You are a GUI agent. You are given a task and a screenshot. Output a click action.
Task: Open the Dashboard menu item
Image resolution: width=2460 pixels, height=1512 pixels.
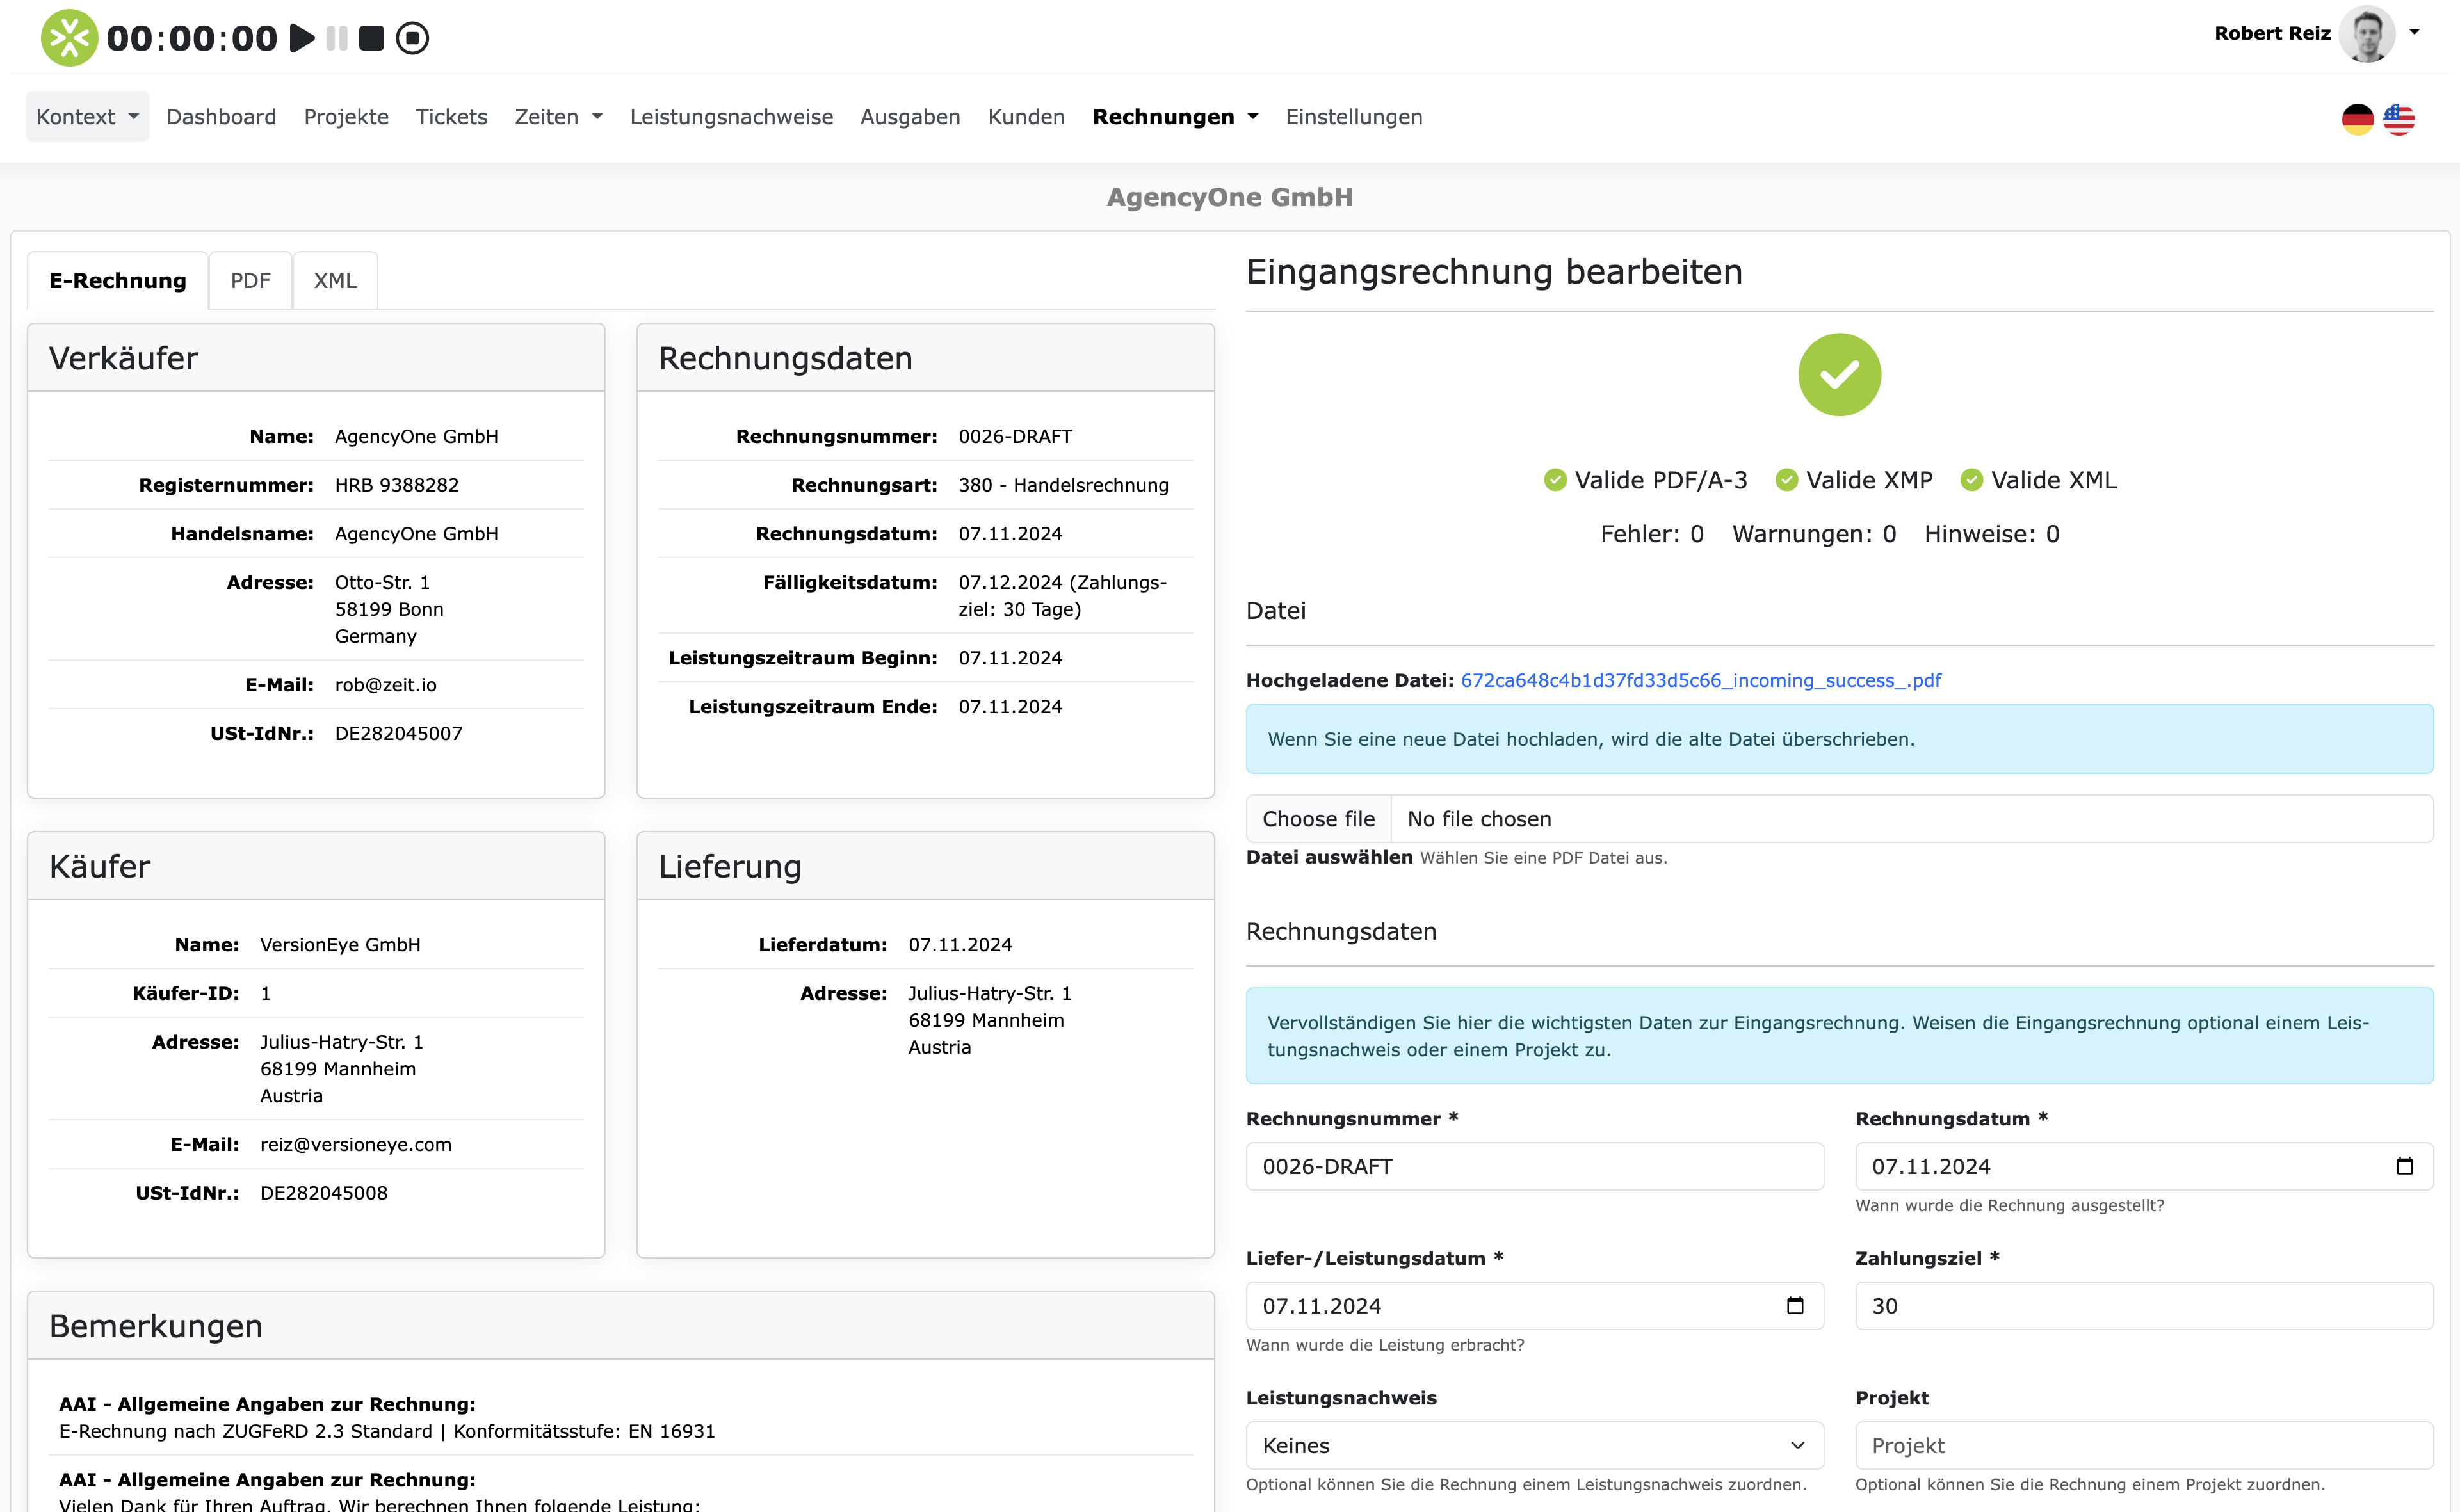221,116
